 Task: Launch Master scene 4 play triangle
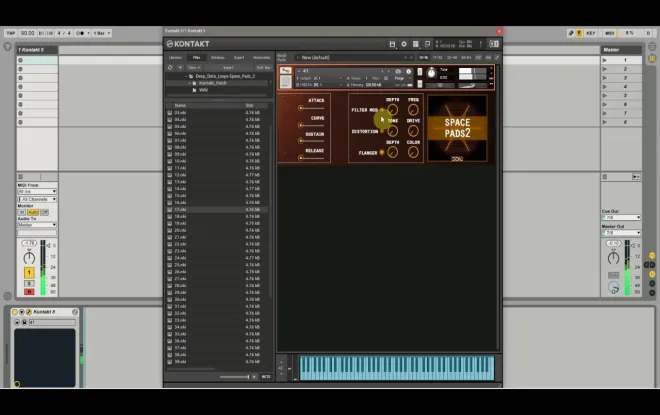pos(605,87)
